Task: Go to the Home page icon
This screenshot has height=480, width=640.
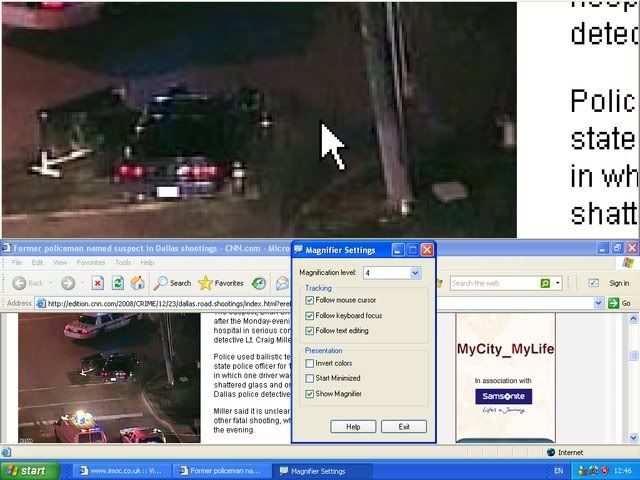Action: click(138, 283)
